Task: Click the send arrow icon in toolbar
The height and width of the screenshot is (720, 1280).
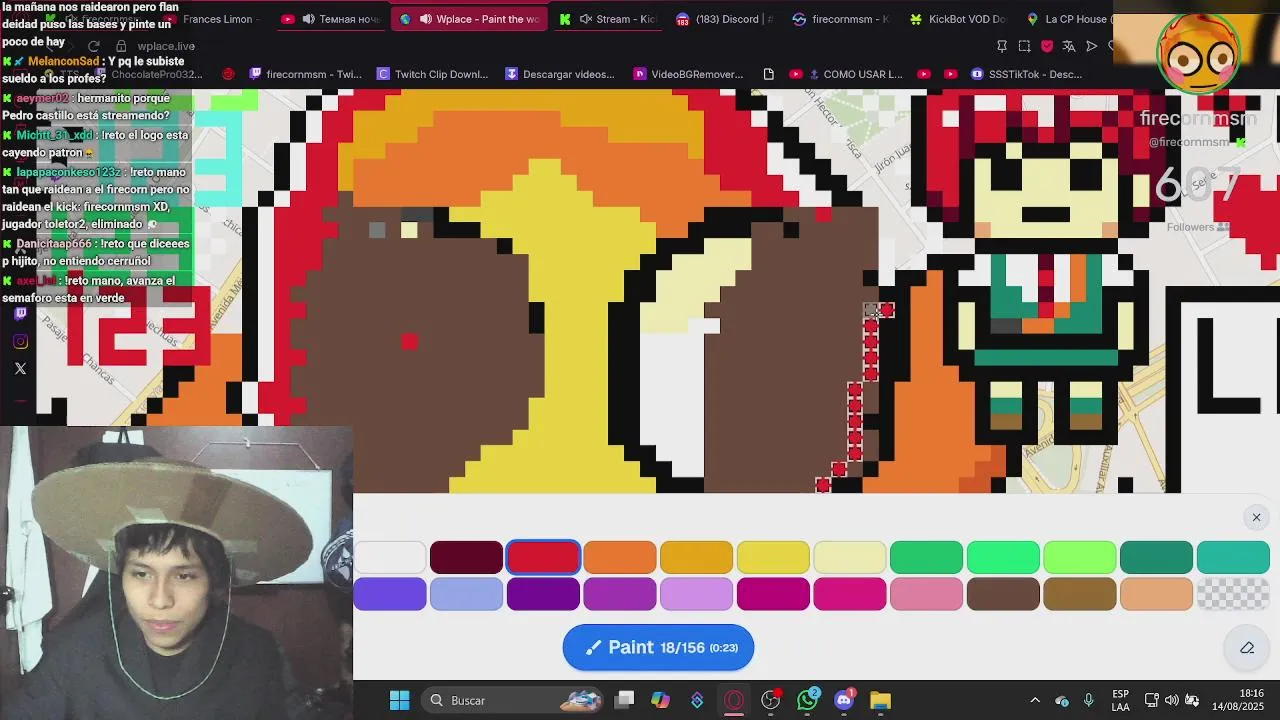Action: [1092, 46]
